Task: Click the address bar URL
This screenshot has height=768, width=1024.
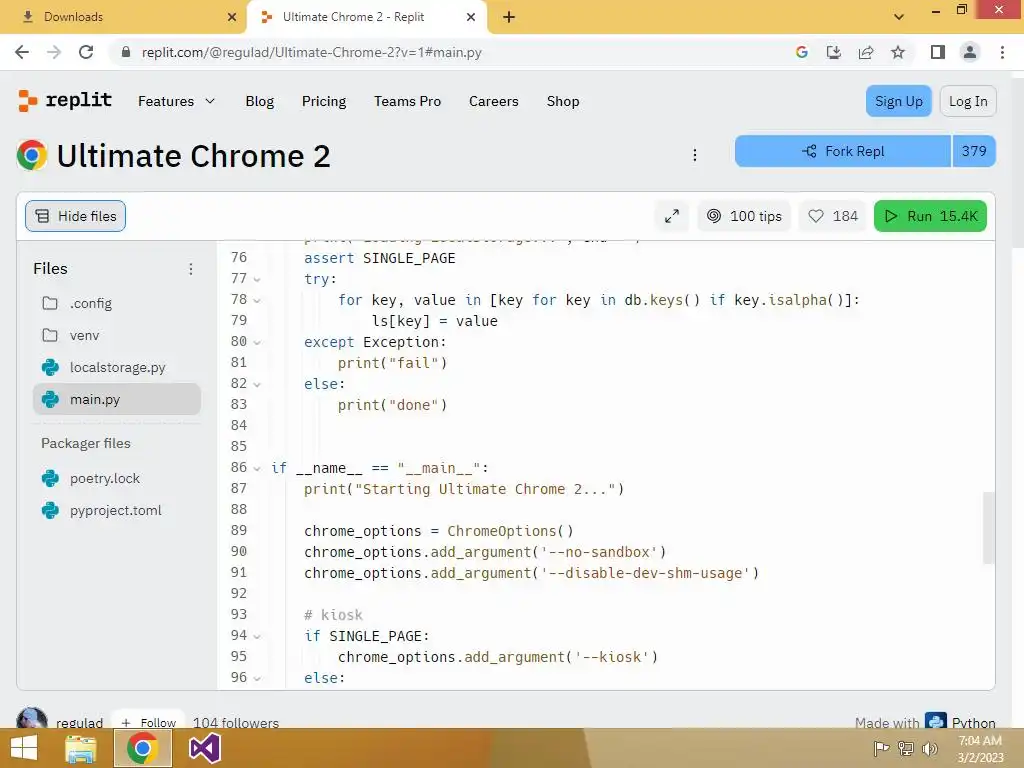Action: (x=312, y=52)
